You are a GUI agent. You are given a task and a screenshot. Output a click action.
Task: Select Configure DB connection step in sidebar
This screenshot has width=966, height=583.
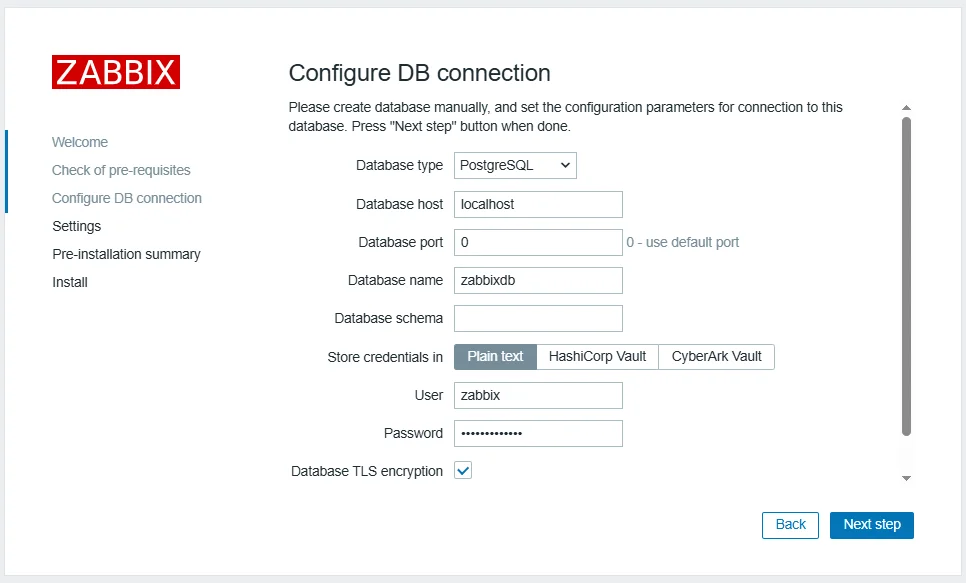coord(127,198)
